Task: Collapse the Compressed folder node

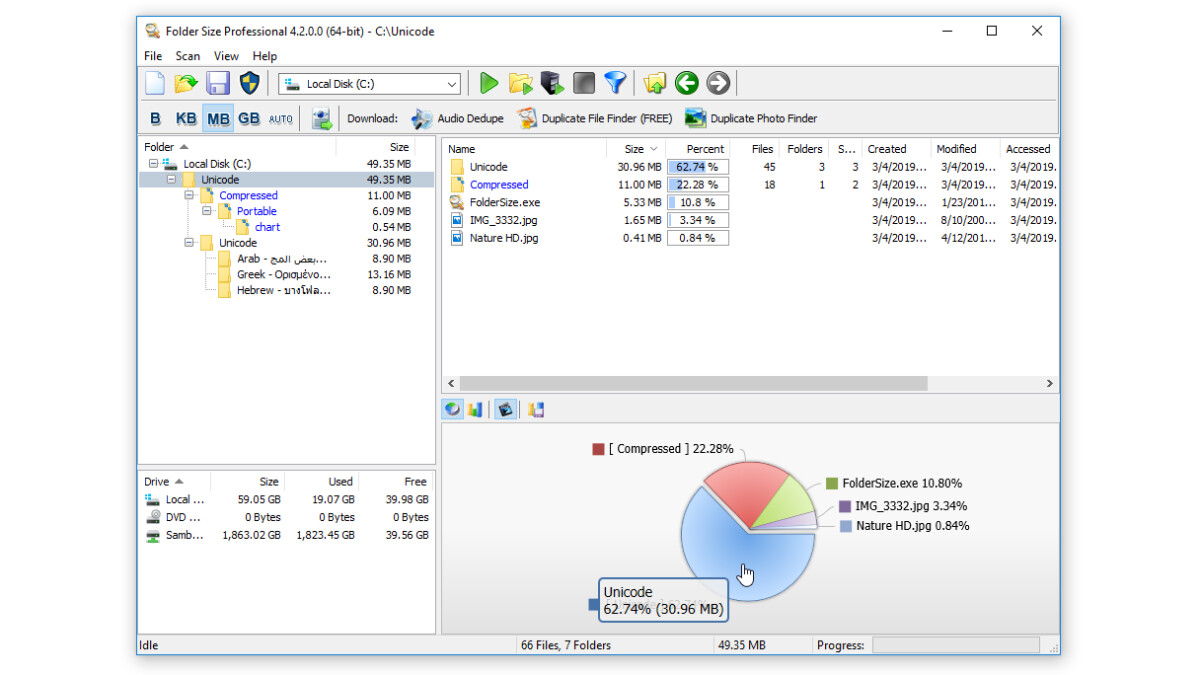Action: (x=189, y=196)
